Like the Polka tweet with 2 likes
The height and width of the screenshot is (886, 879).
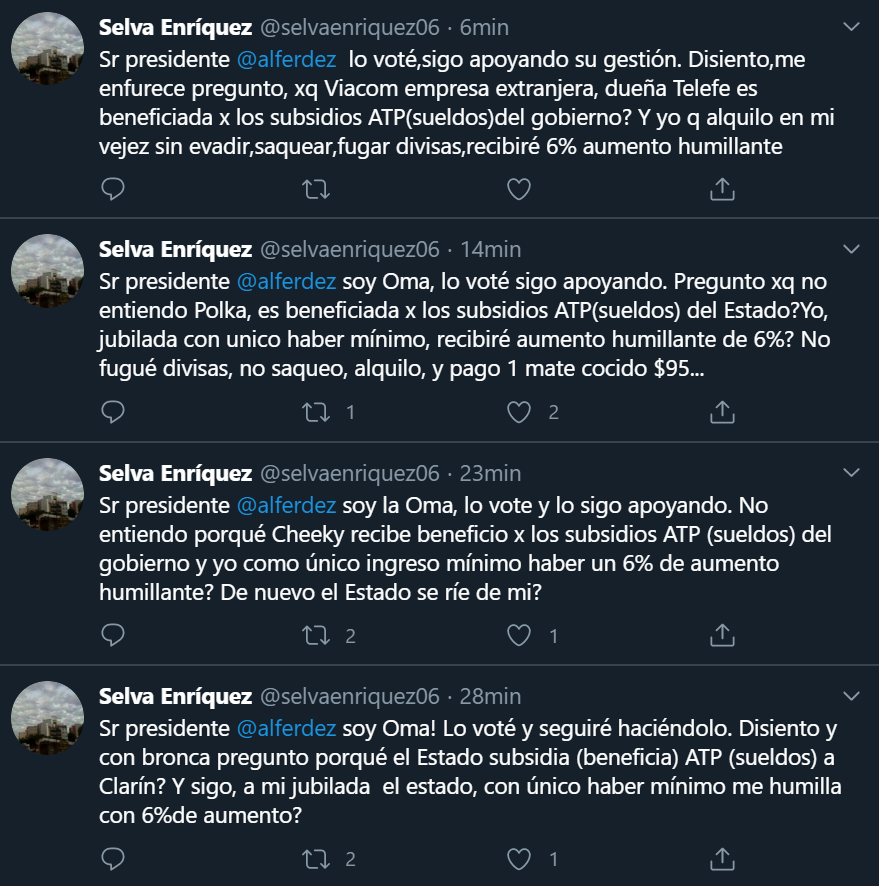click(518, 411)
